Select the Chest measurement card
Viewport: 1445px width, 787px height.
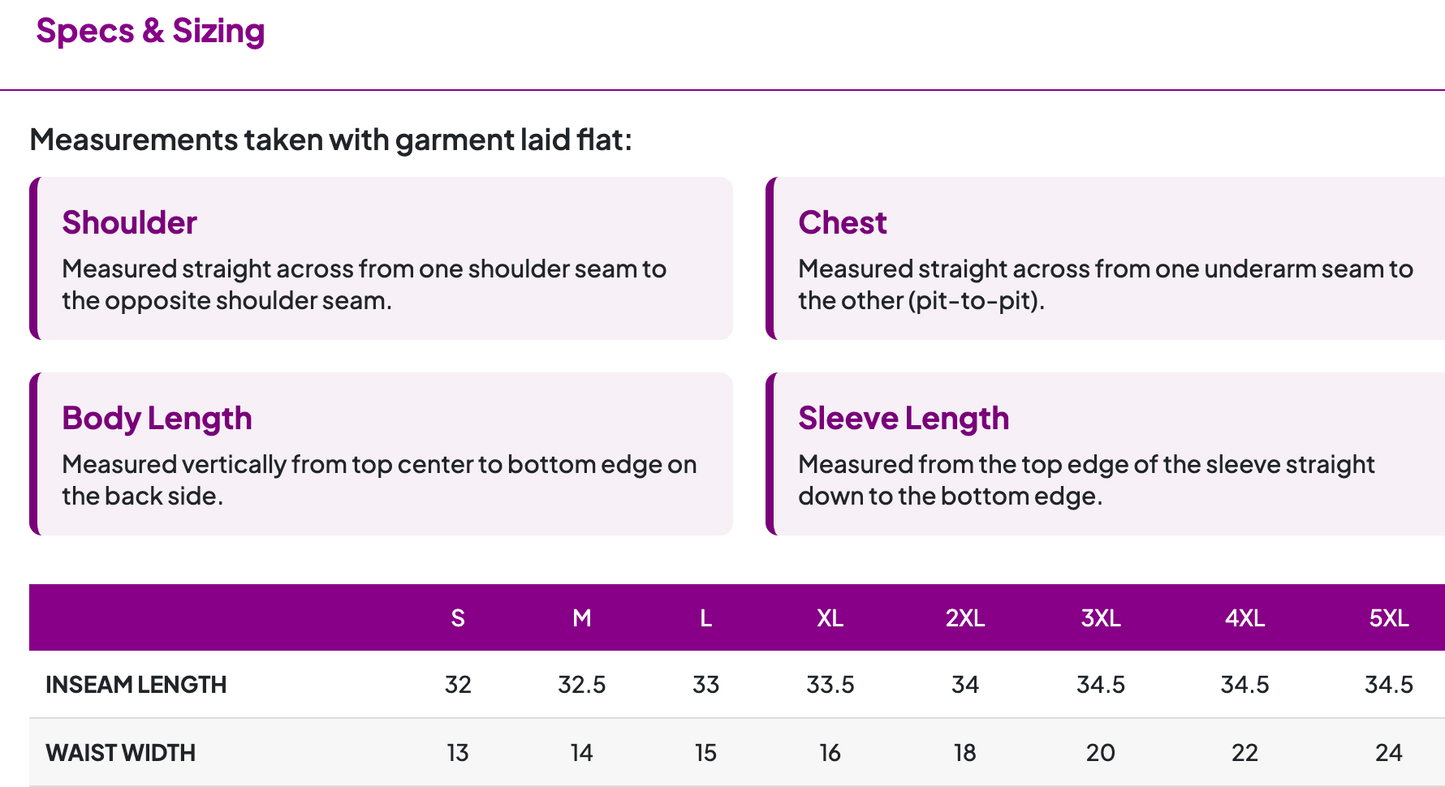point(1105,258)
